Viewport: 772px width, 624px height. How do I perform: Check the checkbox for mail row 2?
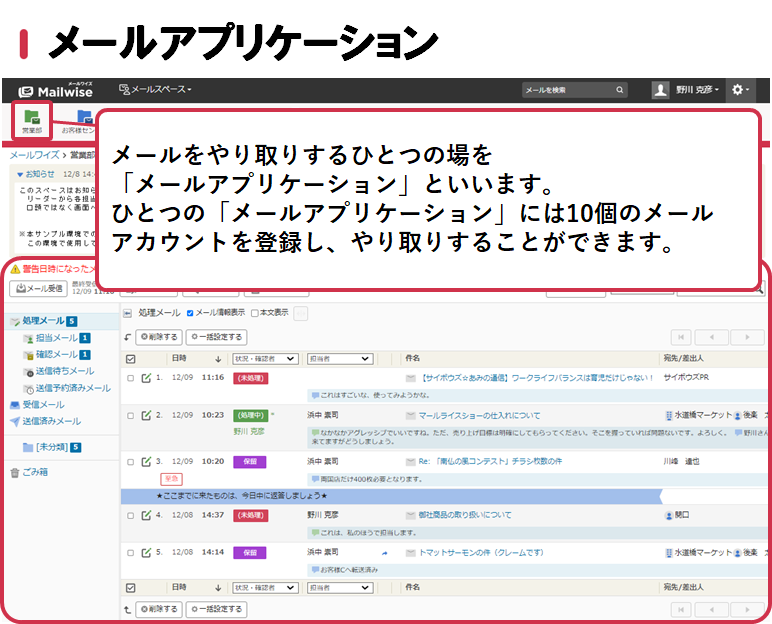(x=130, y=415)
